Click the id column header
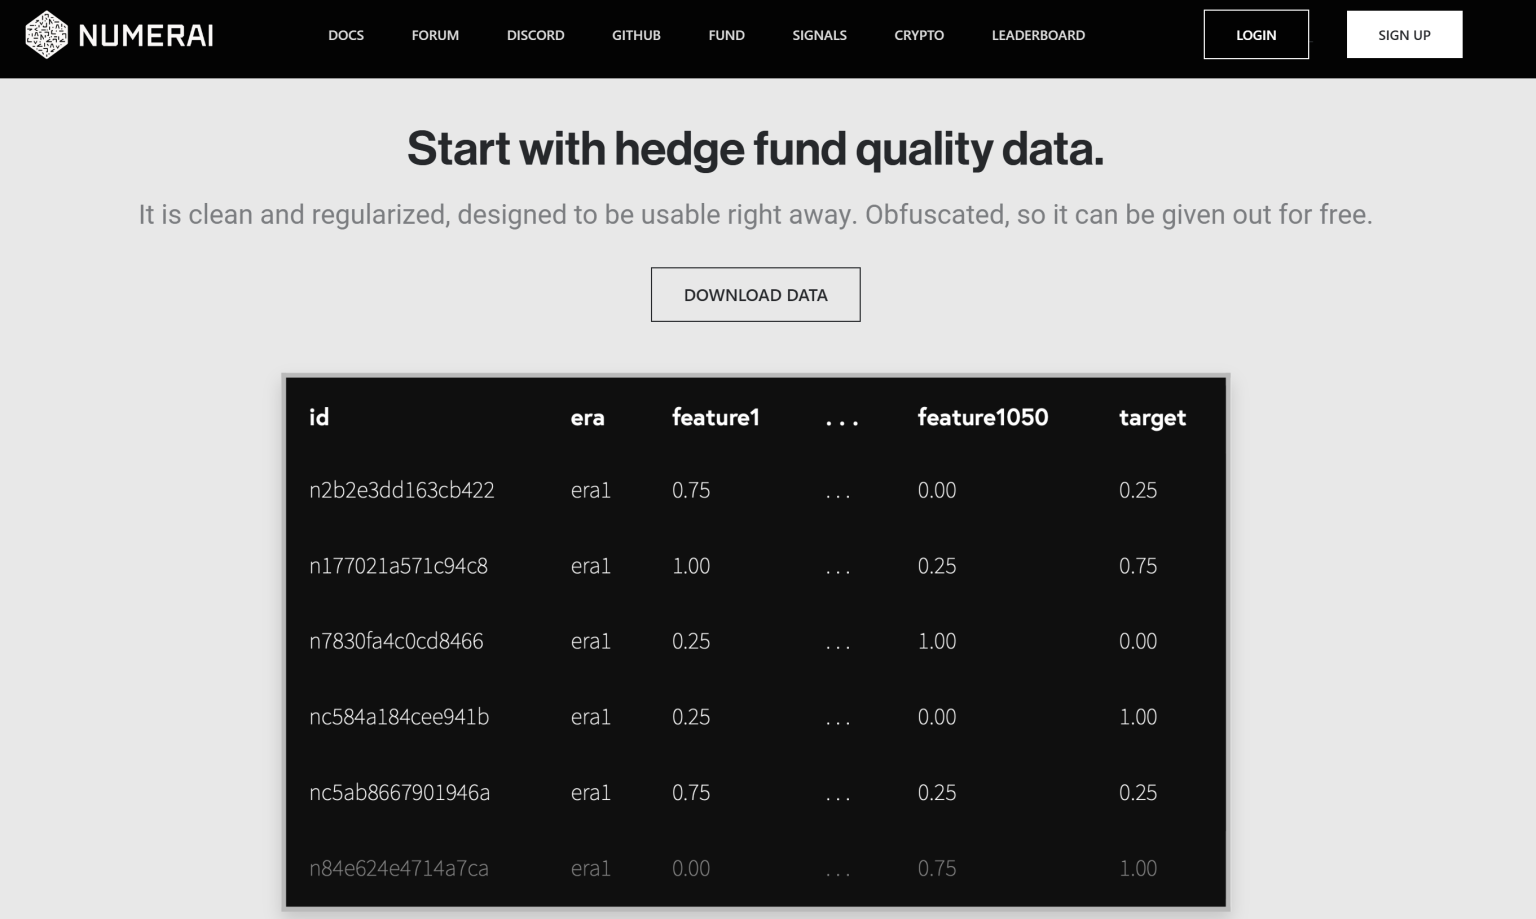This screenshot has width=1536, height=919. pos(318,418)
